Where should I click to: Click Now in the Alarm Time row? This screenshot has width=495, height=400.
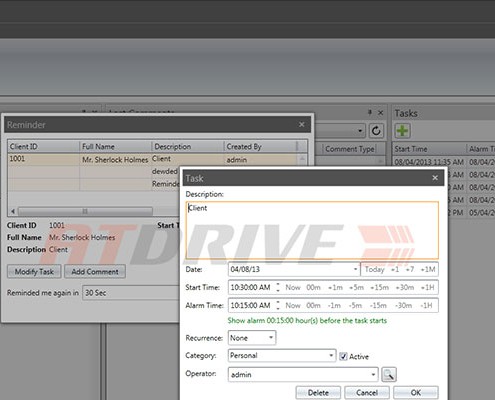[293, 305]
